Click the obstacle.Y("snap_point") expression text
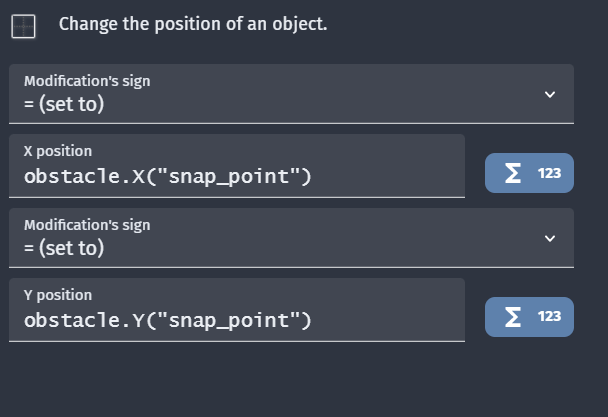Screen dimensions: 608x417 [168, 321]
